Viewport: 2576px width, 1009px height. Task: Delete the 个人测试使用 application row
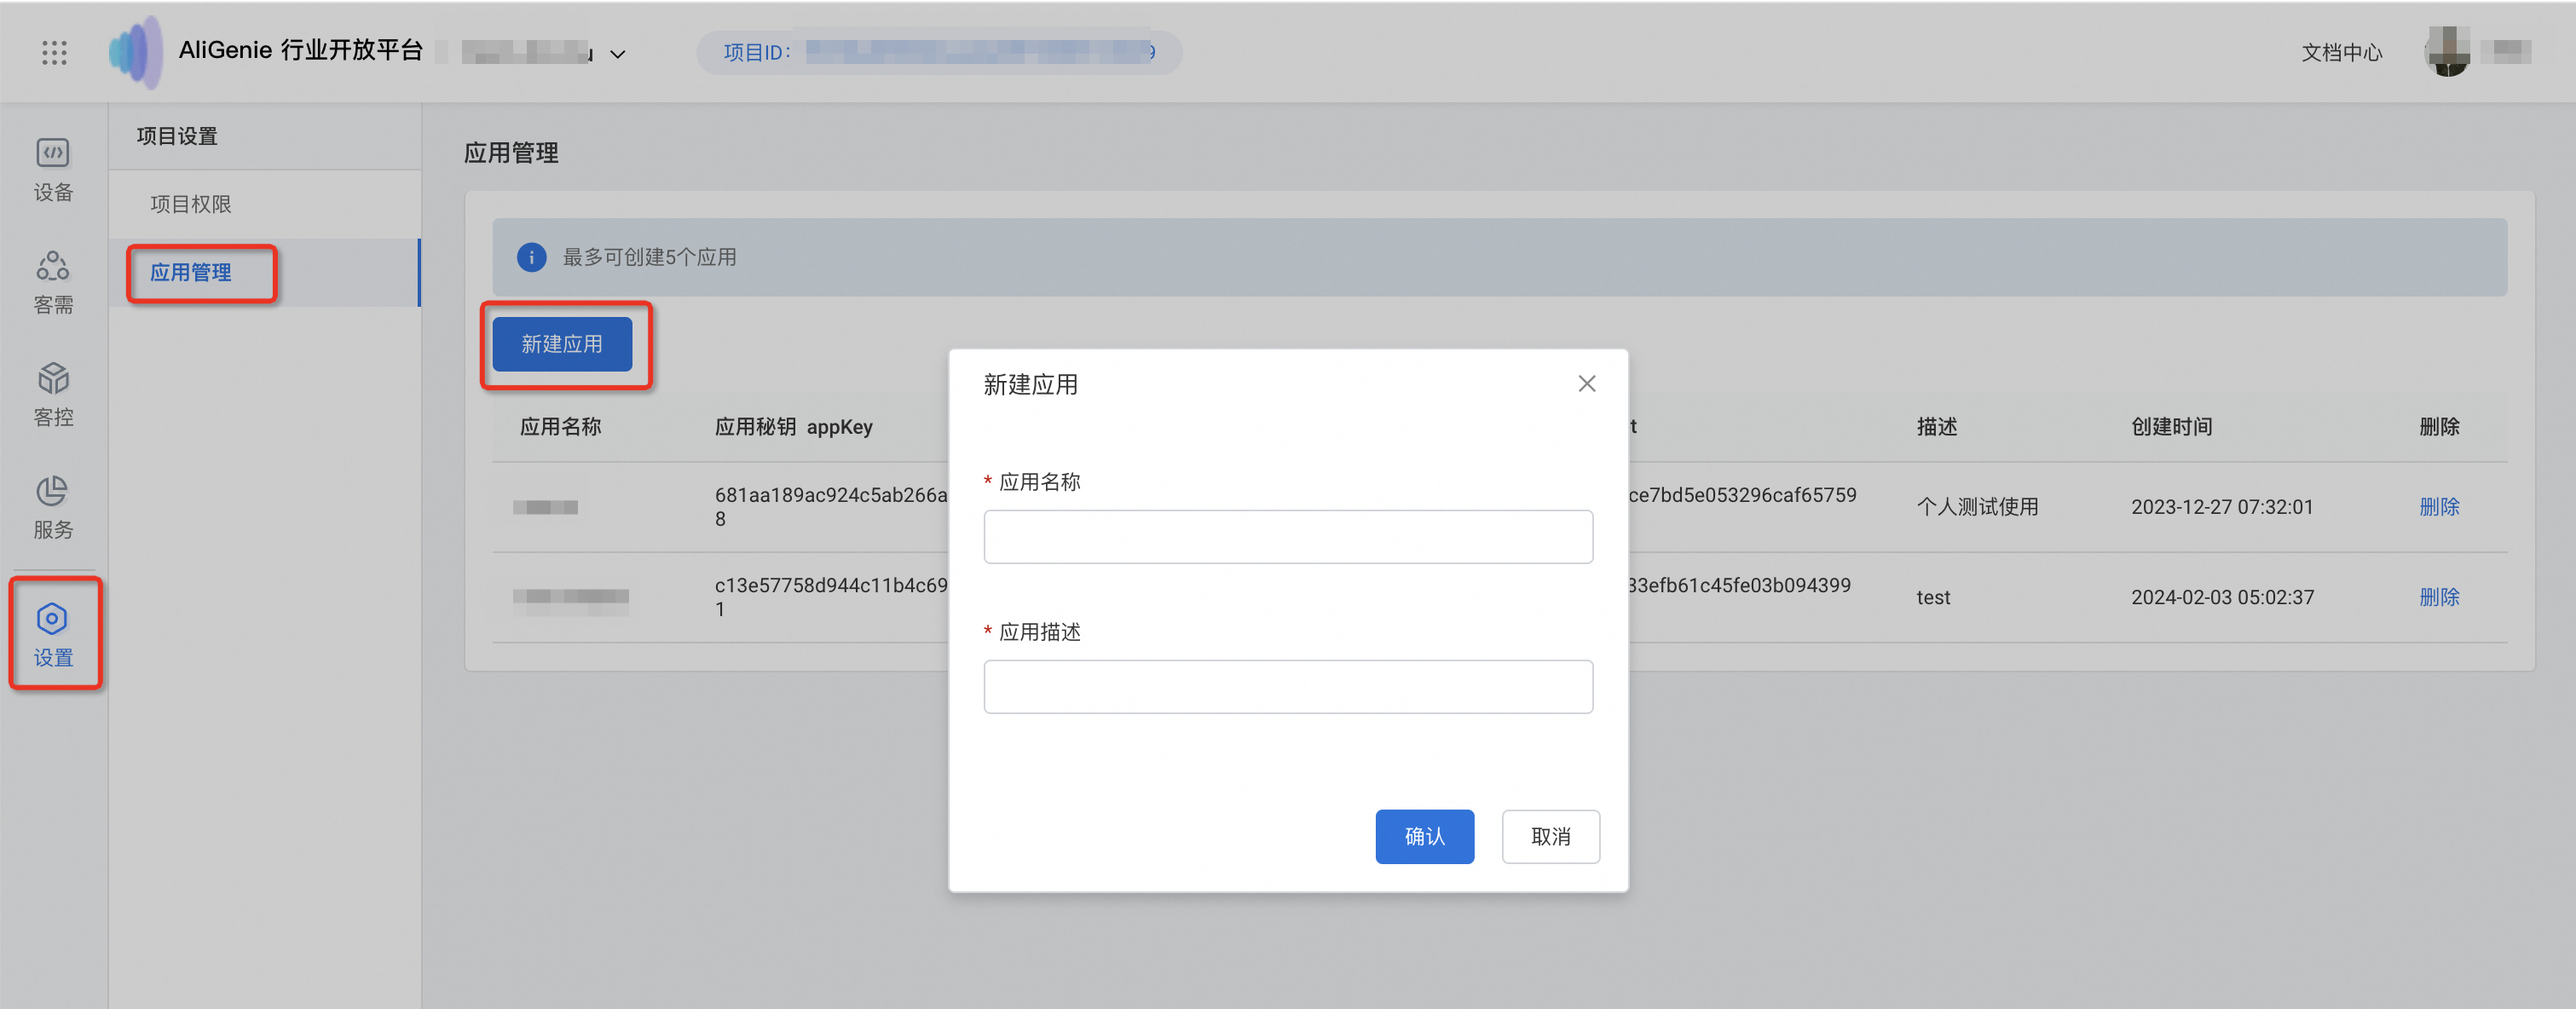pyautogui.click(x=2438, y=507)
